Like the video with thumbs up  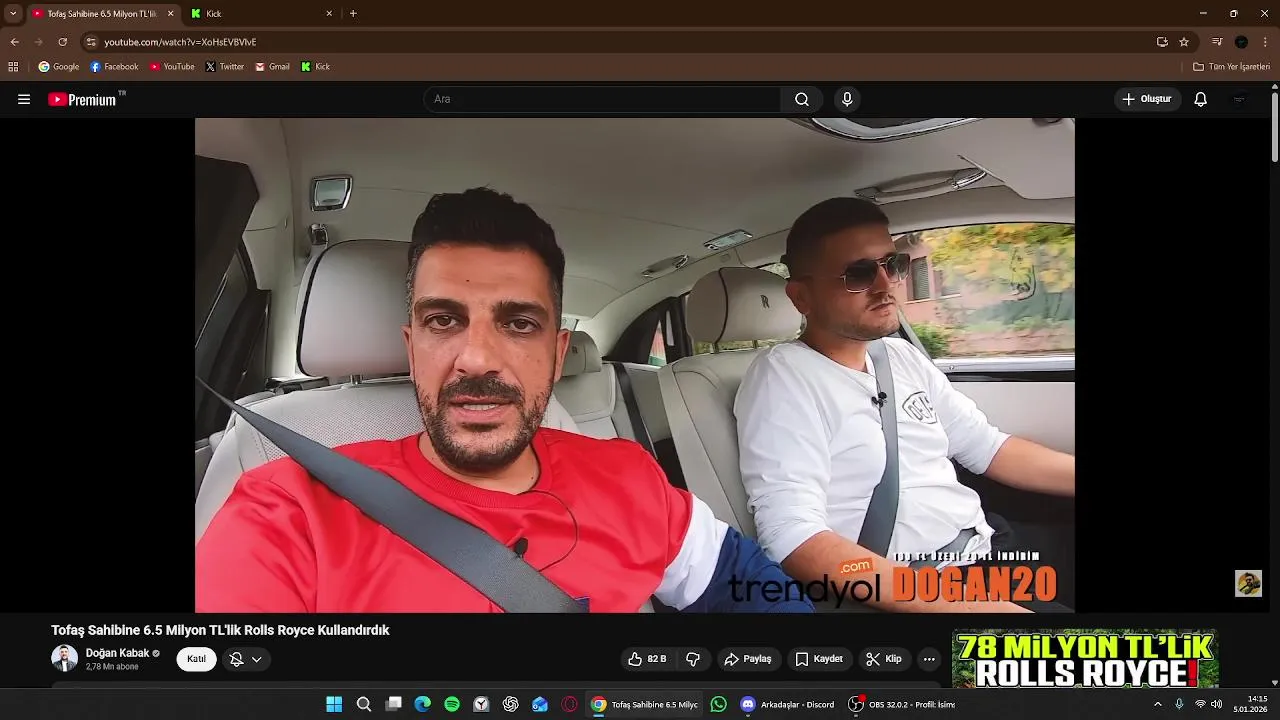point(647,659)
